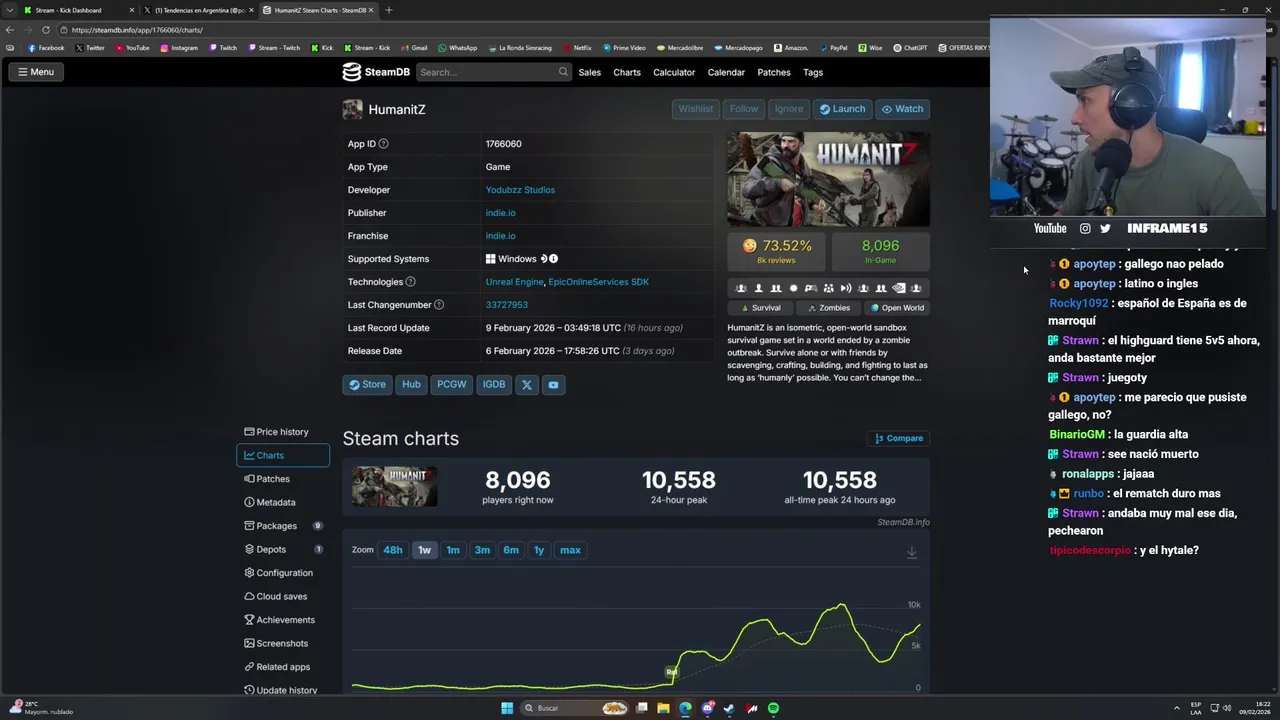Click the chart download arrow icon
The width and height of the screenshot is (1280, 720).
911,552
